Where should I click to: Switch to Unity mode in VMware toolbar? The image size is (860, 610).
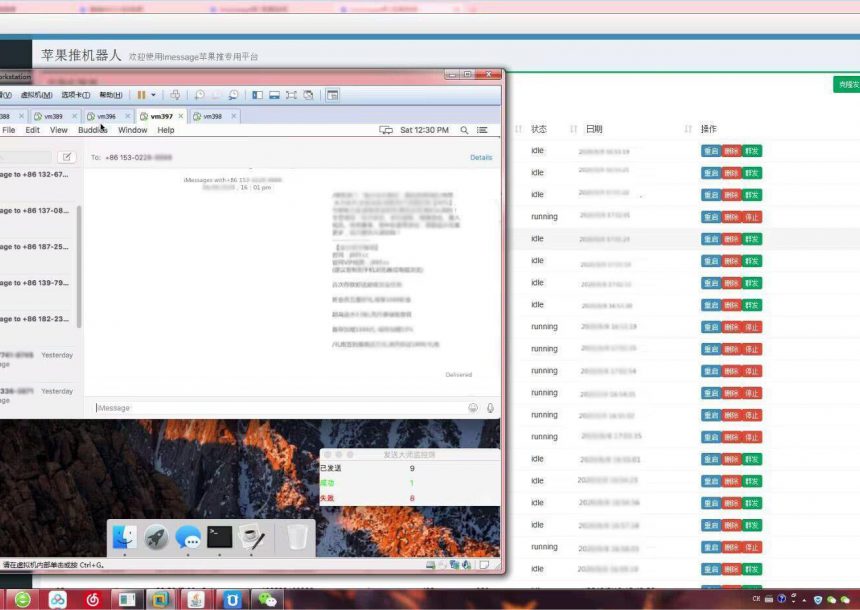pos(308,95)
